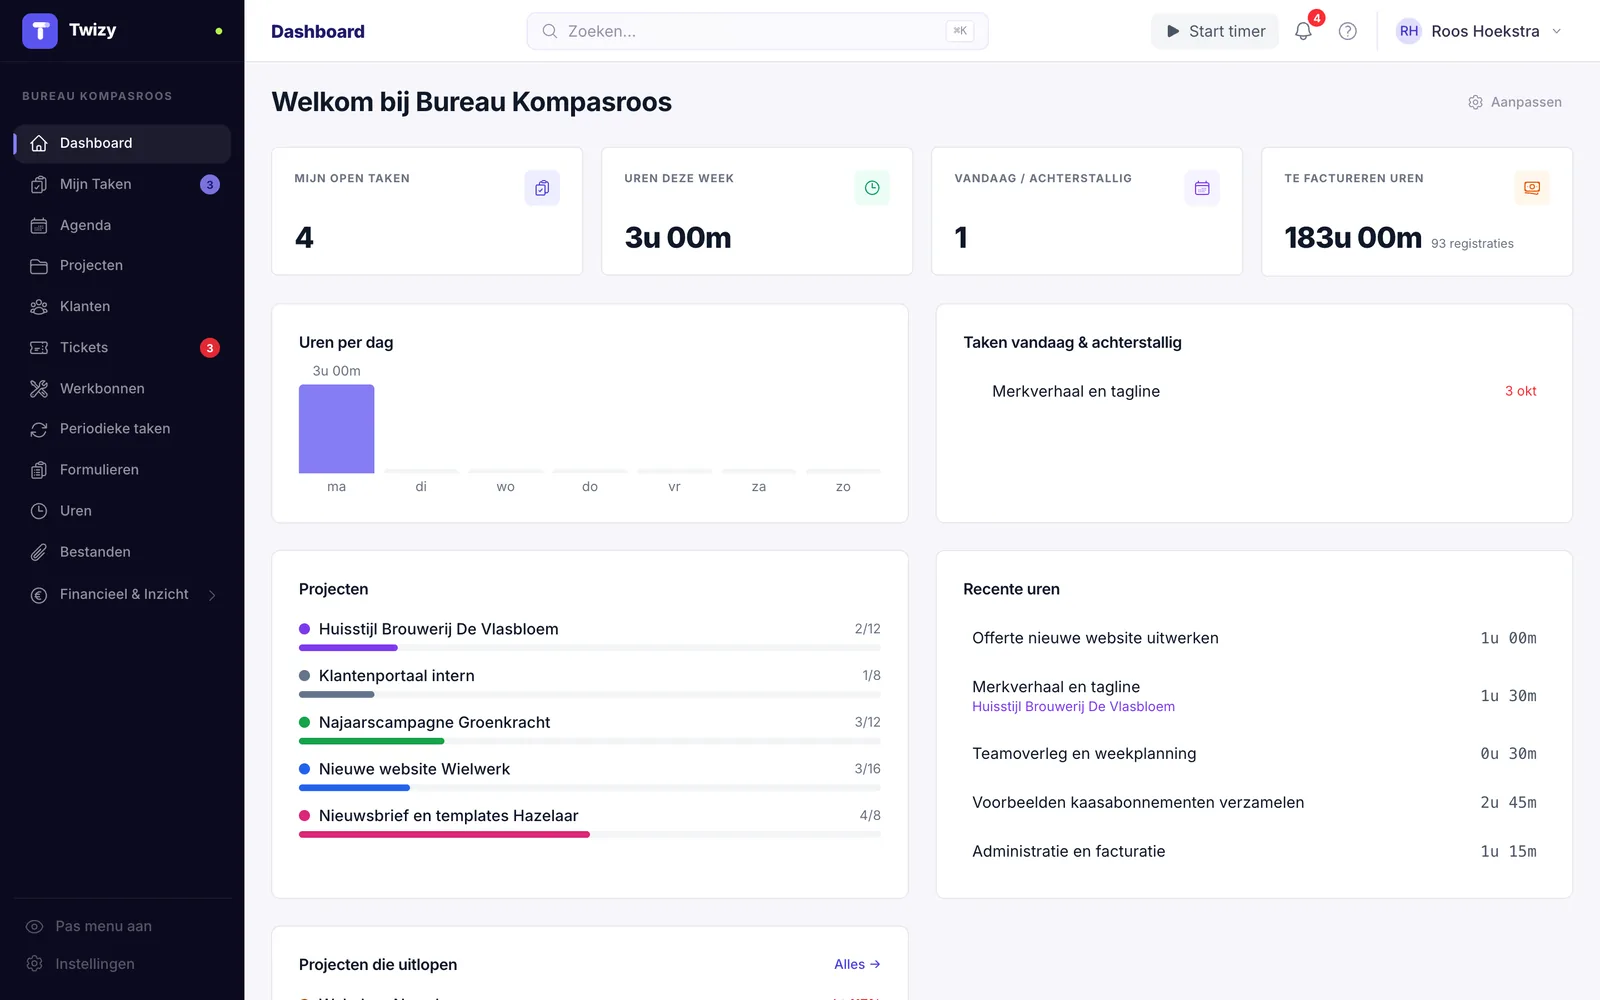This screenshot has width=1600, height=1000.
Task: Click the Aanpassen button
Action: pos(1515,102)
